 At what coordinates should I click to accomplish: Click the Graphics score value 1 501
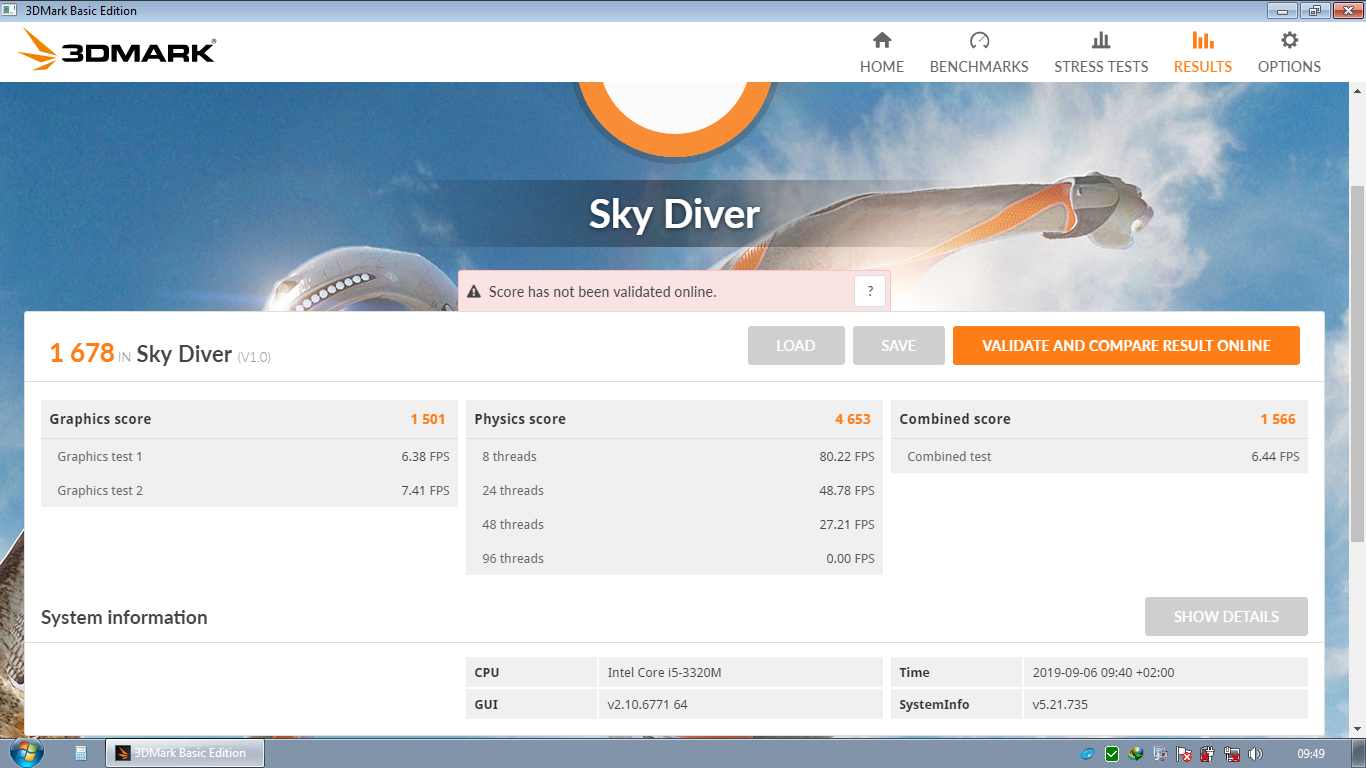[x=428, y=419]
